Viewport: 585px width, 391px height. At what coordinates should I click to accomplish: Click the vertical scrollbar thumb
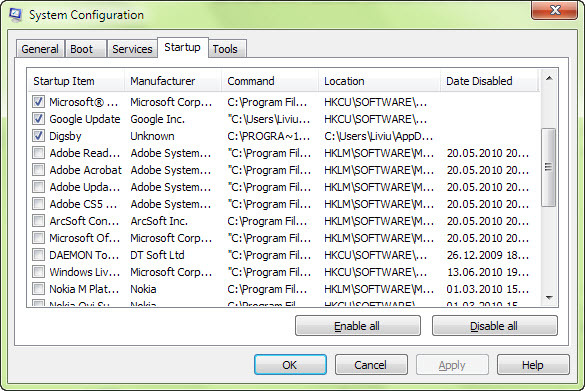(x=548, y=167)
